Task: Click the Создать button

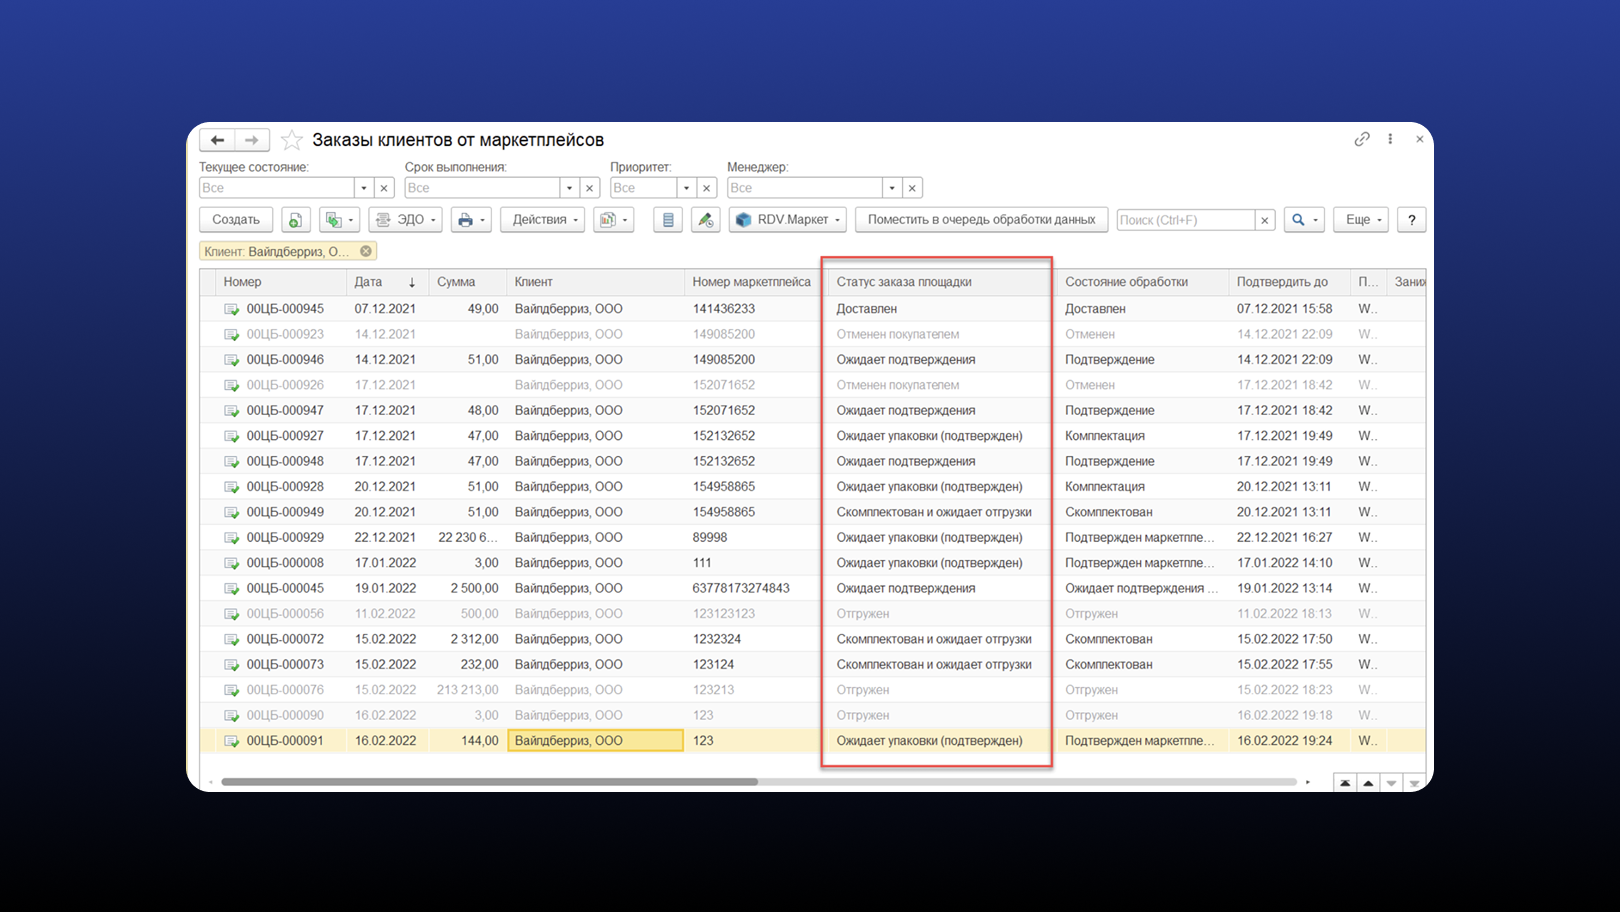Action: pyautogui.click(x=236, y=220)
